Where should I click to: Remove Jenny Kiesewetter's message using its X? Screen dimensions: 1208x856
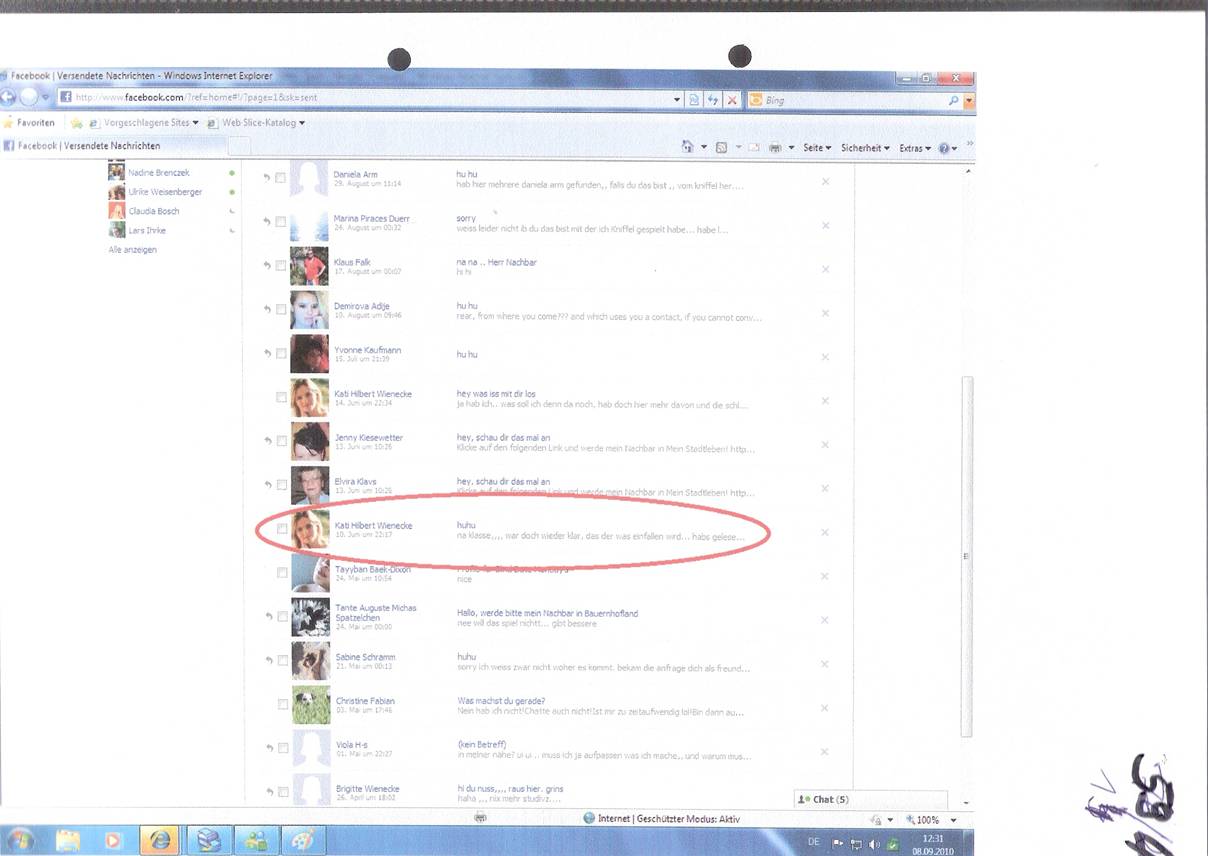(x=825, y=445)
